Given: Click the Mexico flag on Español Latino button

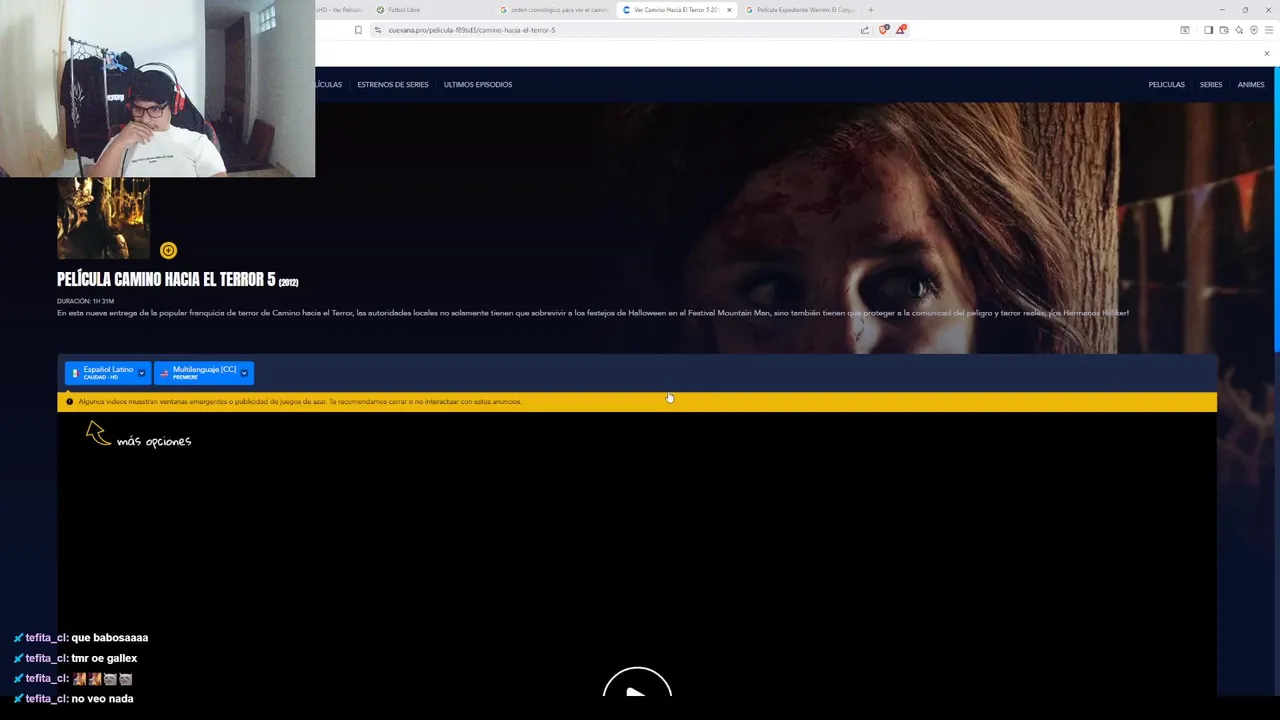Looking at the screenshot, I should pyautogui.click(x=75, y=373).
